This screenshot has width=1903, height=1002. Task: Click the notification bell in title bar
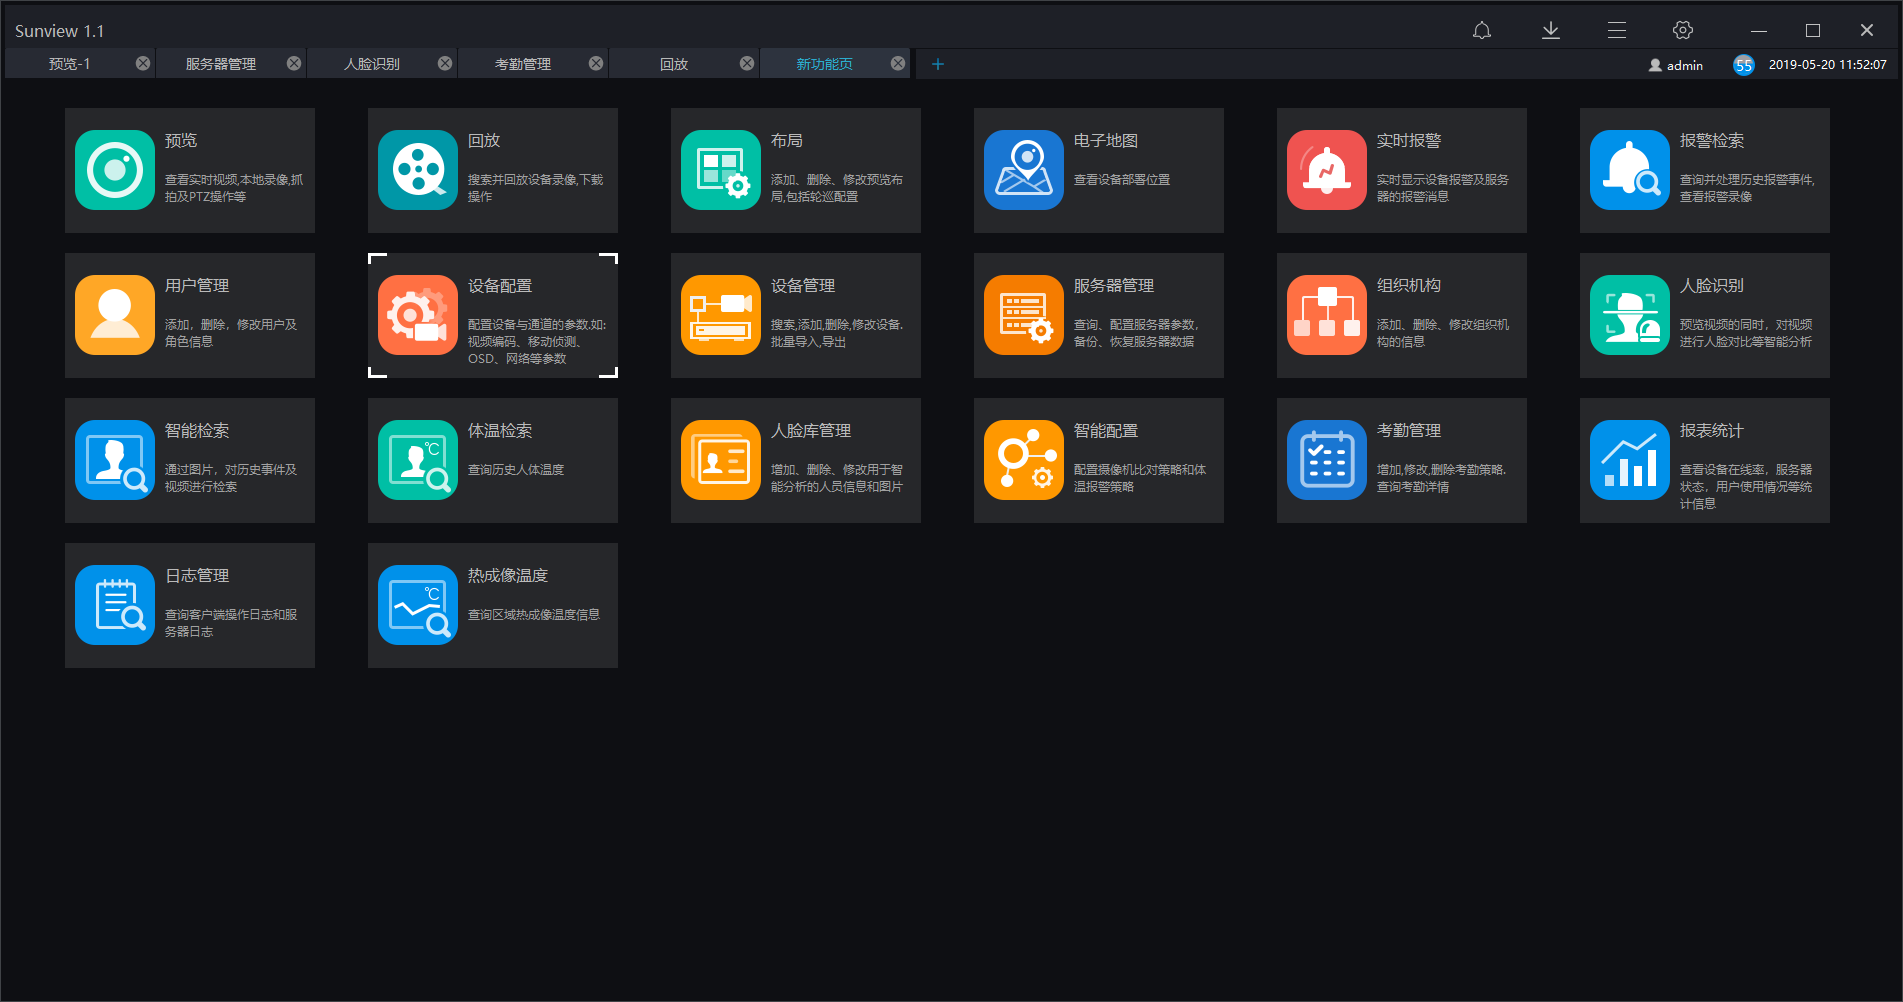[1482, 31]
